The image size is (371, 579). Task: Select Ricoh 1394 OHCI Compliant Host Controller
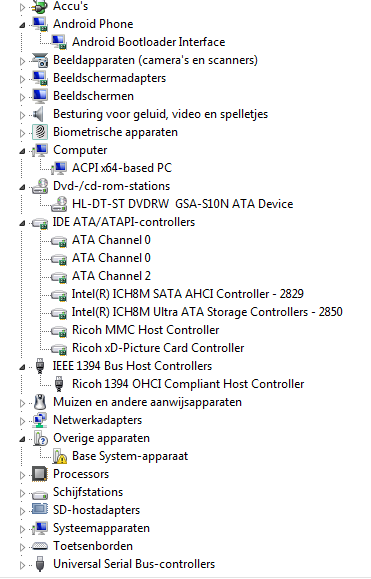point(188,384)
